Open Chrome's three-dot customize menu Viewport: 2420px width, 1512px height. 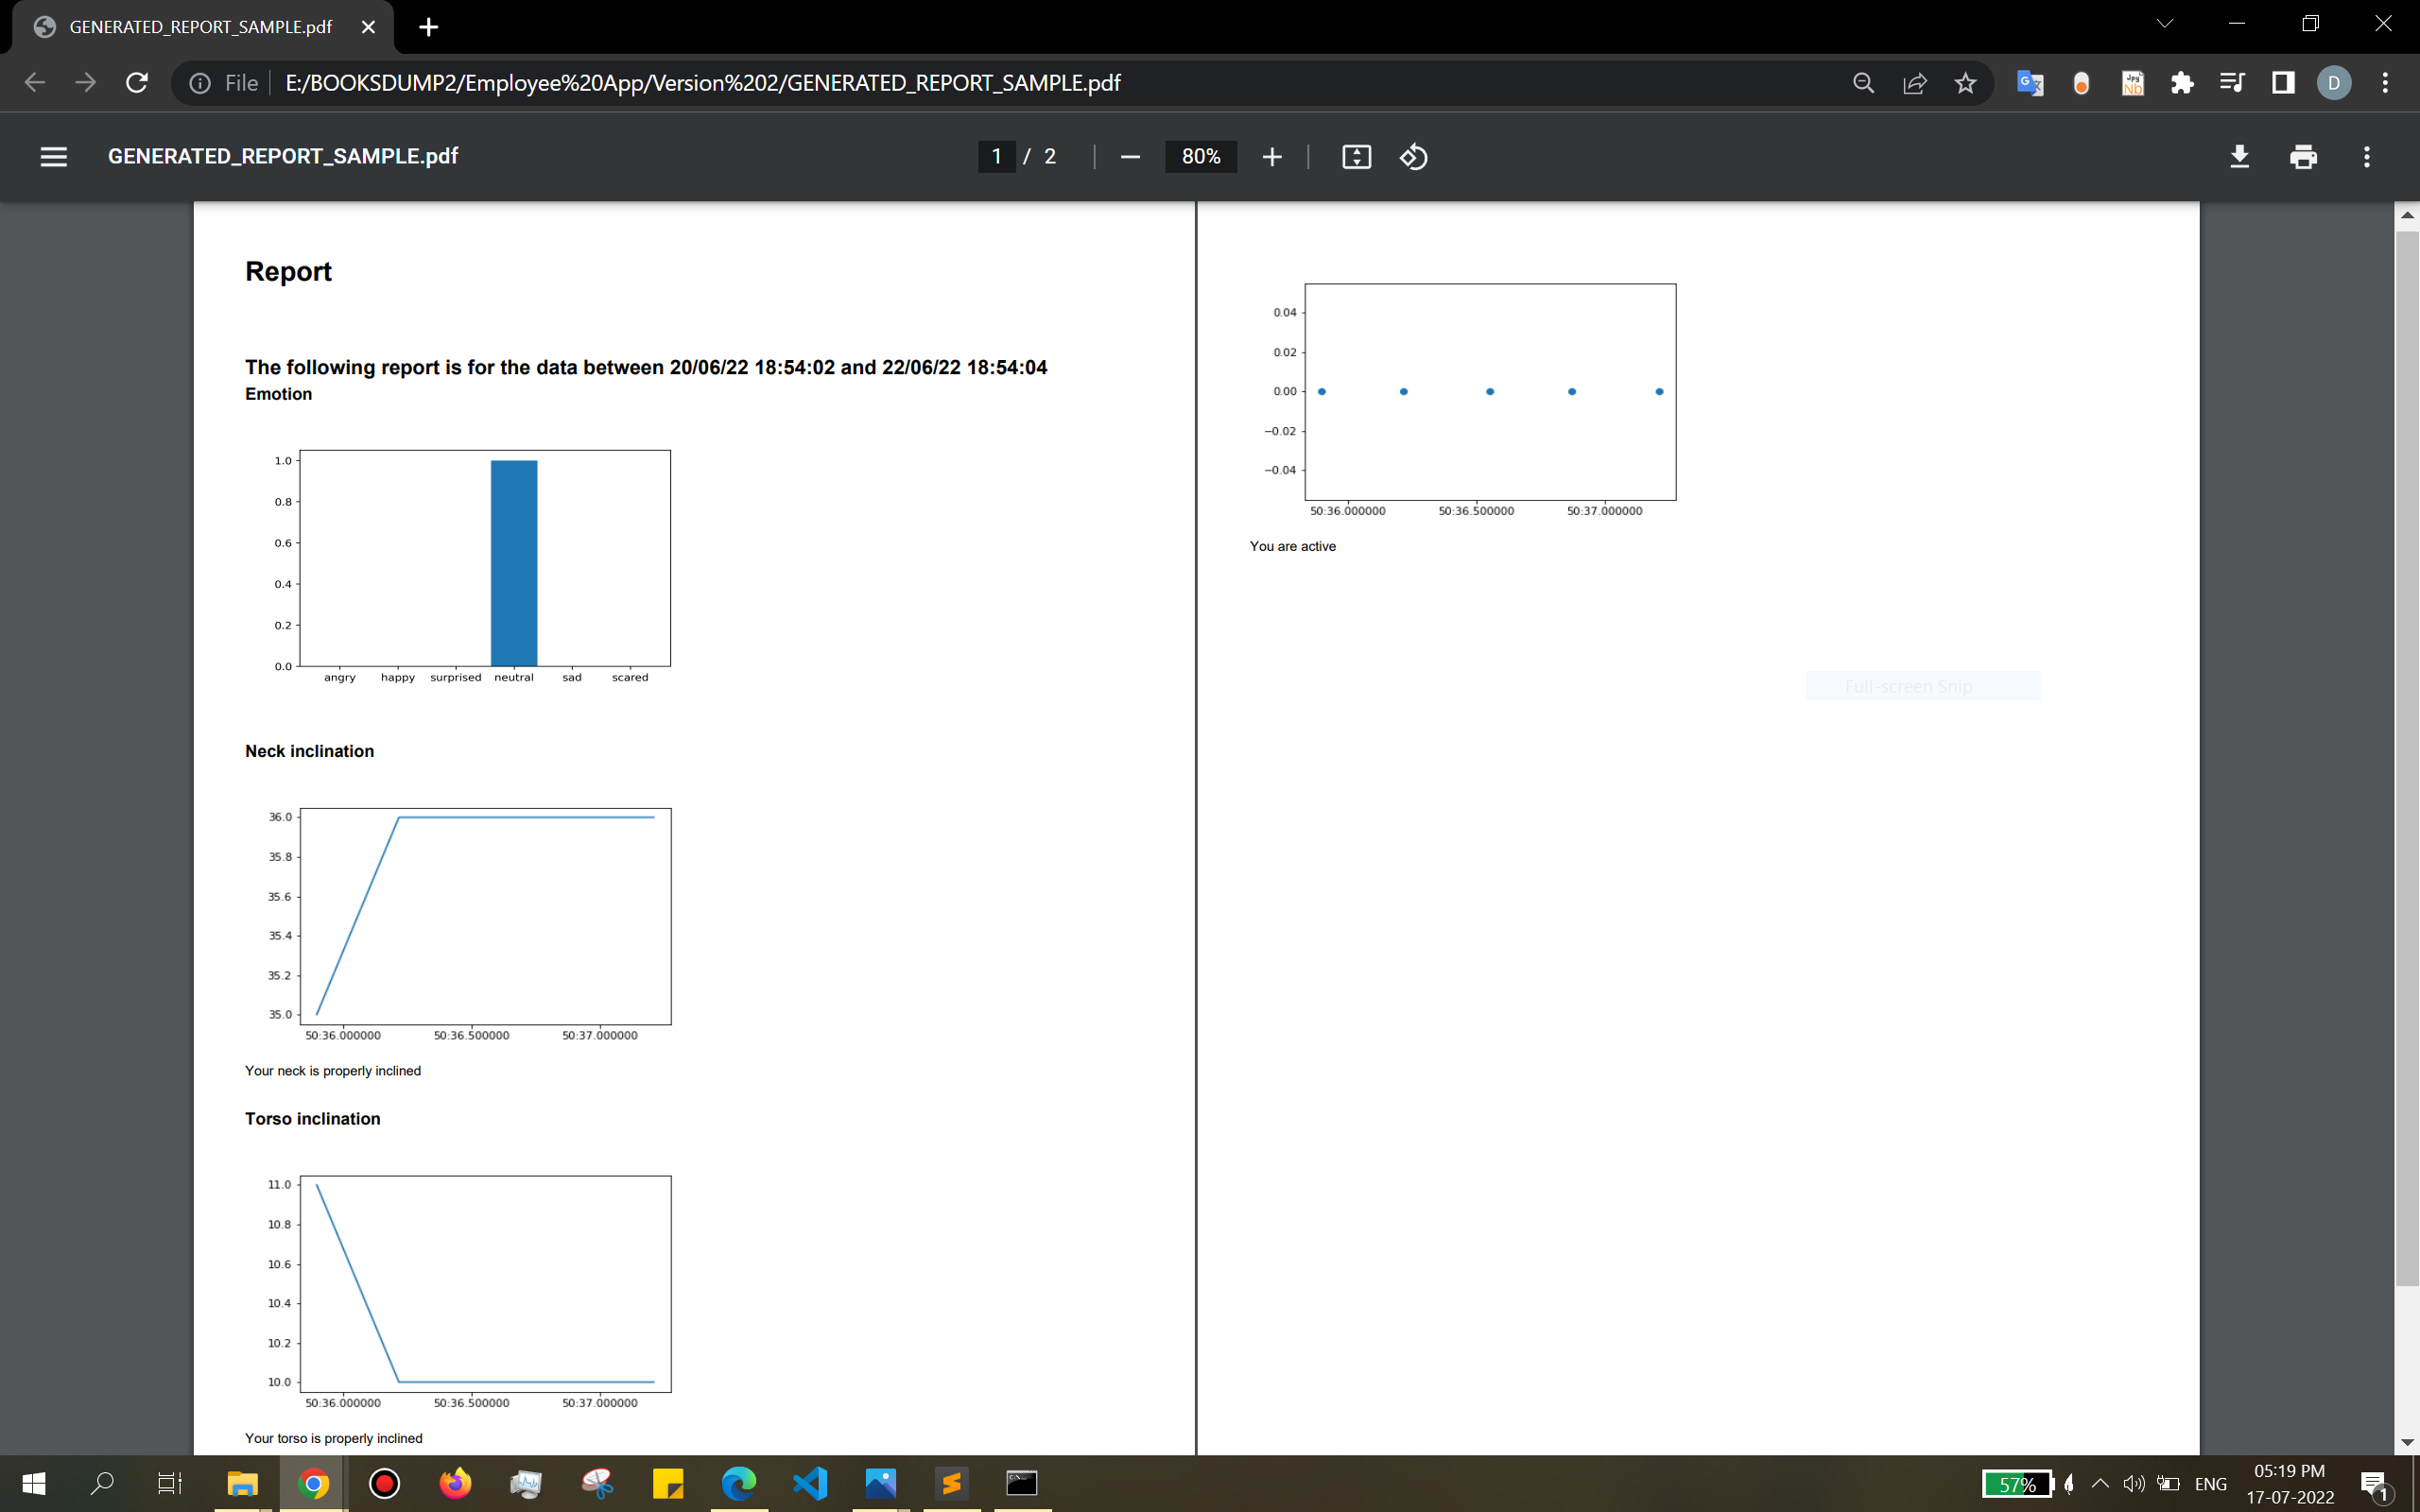coord(2385,83)
